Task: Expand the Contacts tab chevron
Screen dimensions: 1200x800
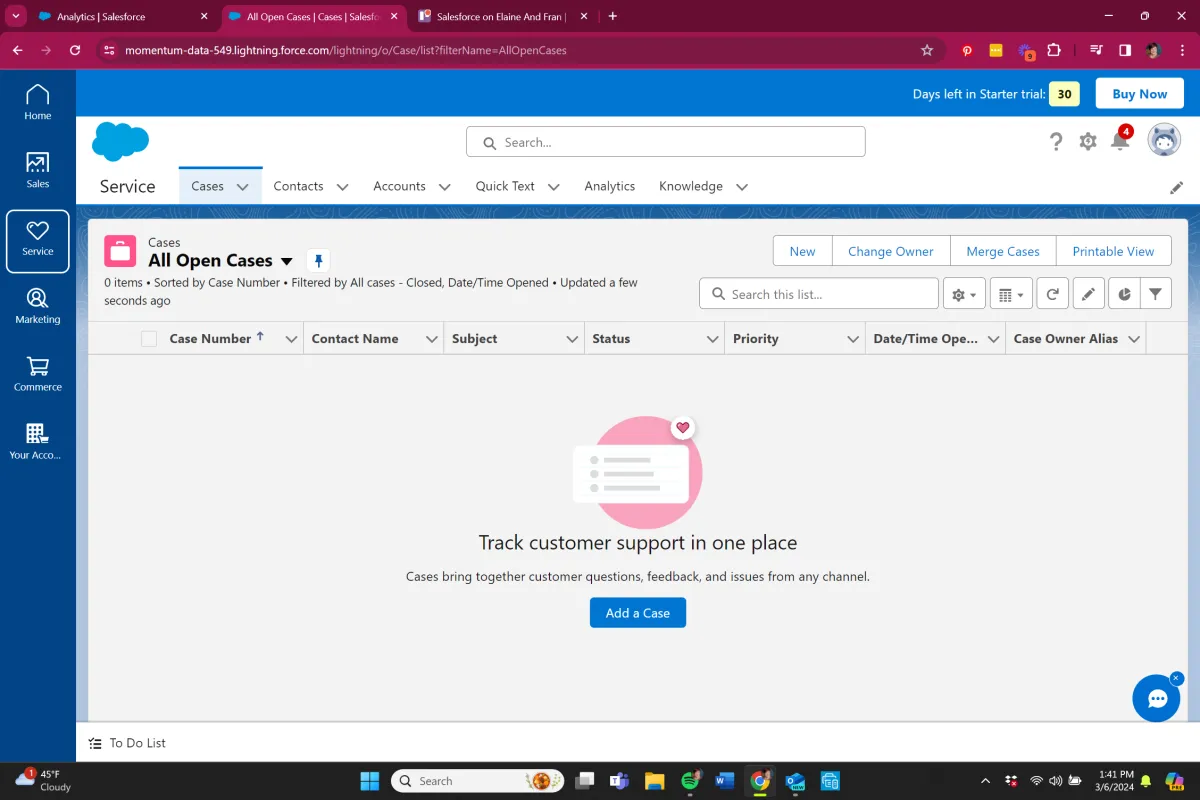Action: click(342, 187)
